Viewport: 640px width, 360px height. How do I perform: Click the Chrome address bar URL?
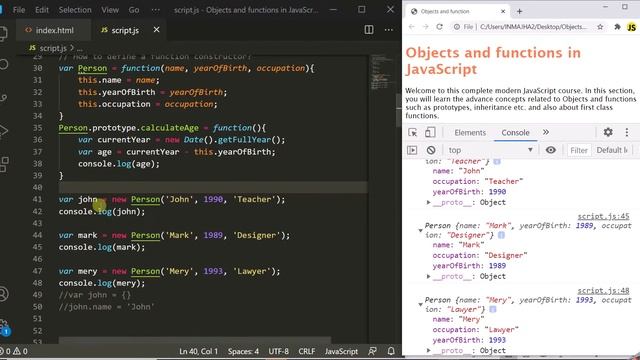[533, 27]
